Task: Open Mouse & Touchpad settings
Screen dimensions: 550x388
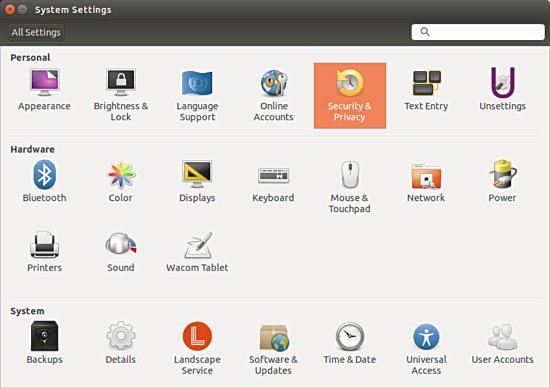Action: point(350,187)
